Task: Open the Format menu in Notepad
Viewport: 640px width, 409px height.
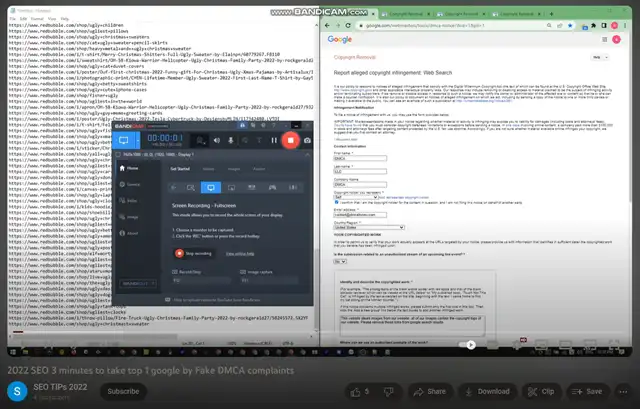Action: click(x=39, y=18)
